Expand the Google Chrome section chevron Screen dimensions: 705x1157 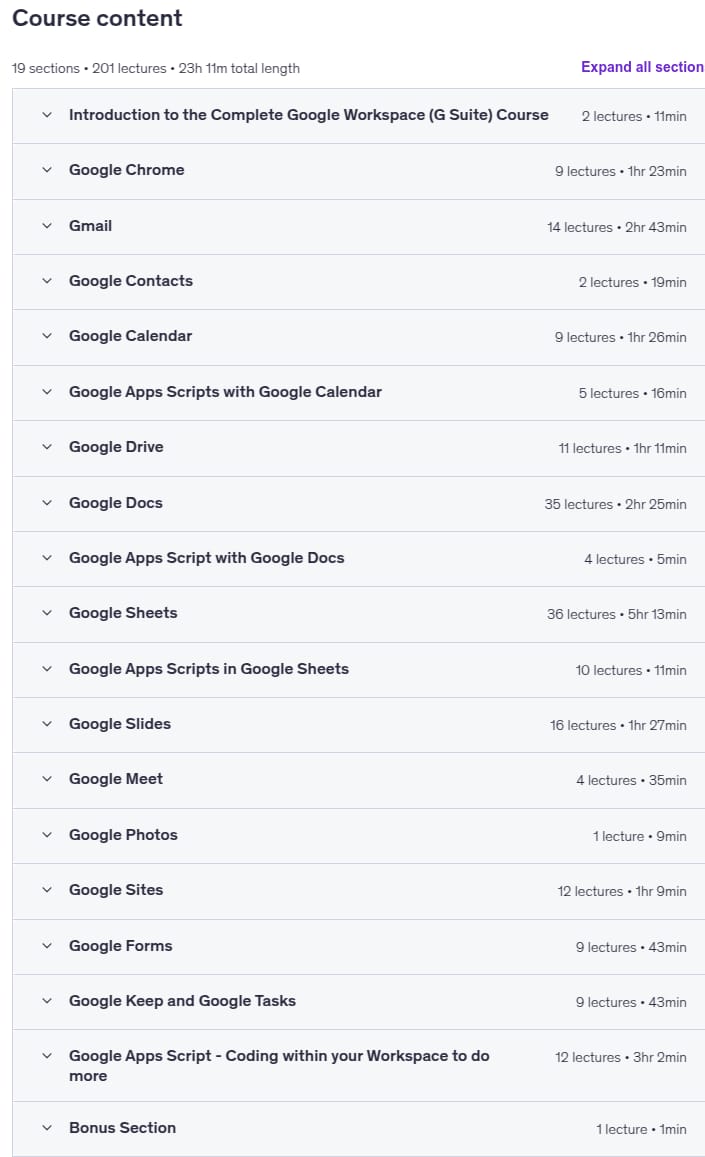pyautogui.click(x=47, y=170)
